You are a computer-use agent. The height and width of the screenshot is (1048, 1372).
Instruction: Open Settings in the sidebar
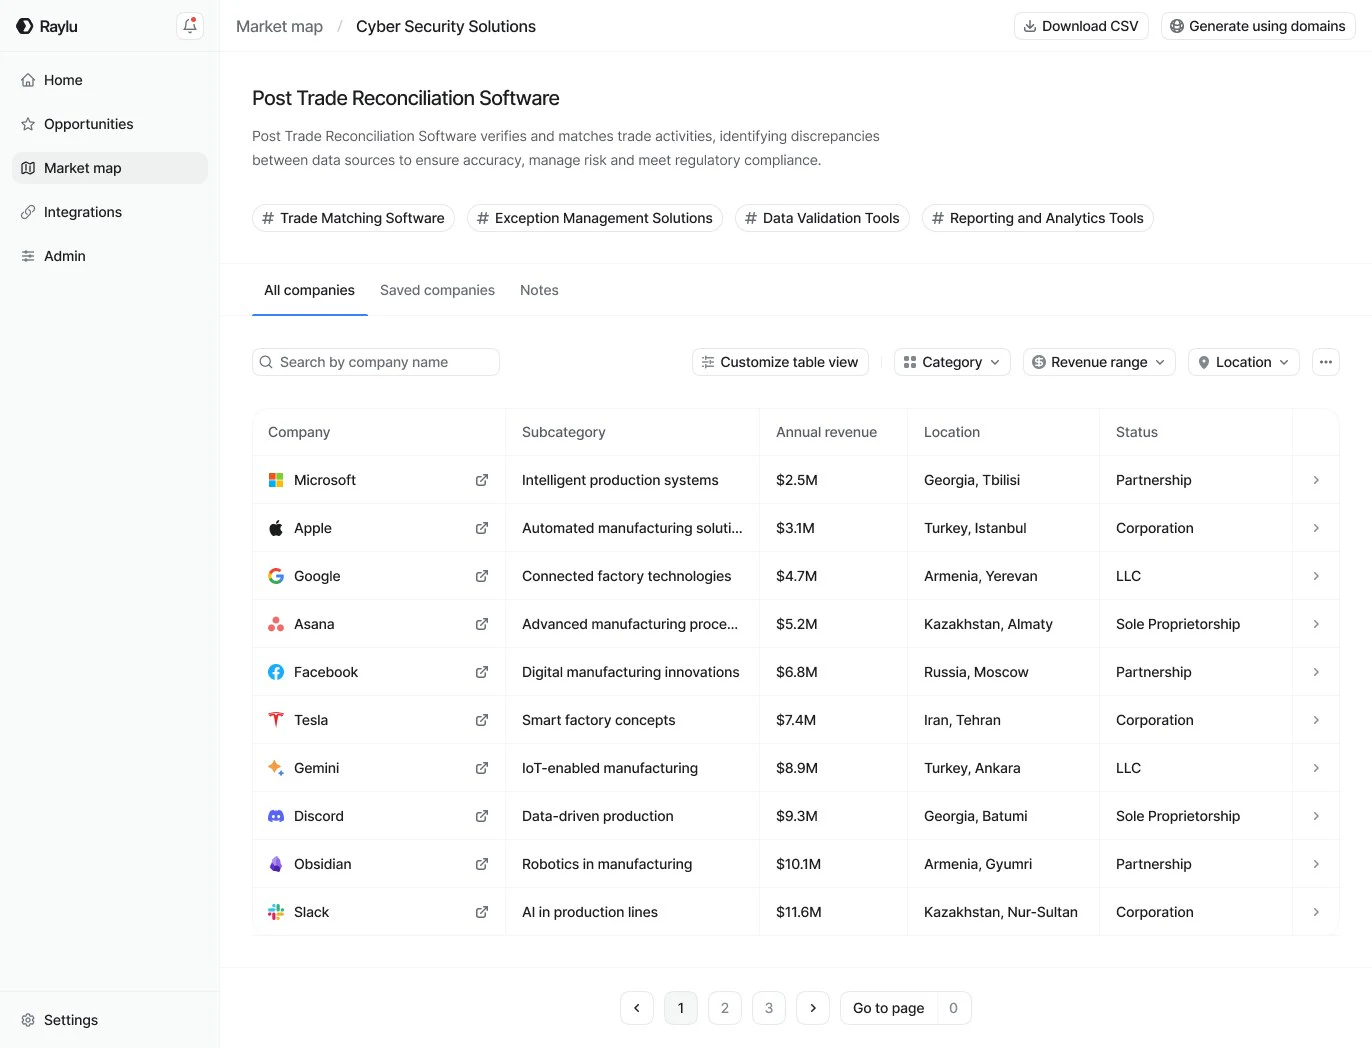click(x=110, y=1020)
